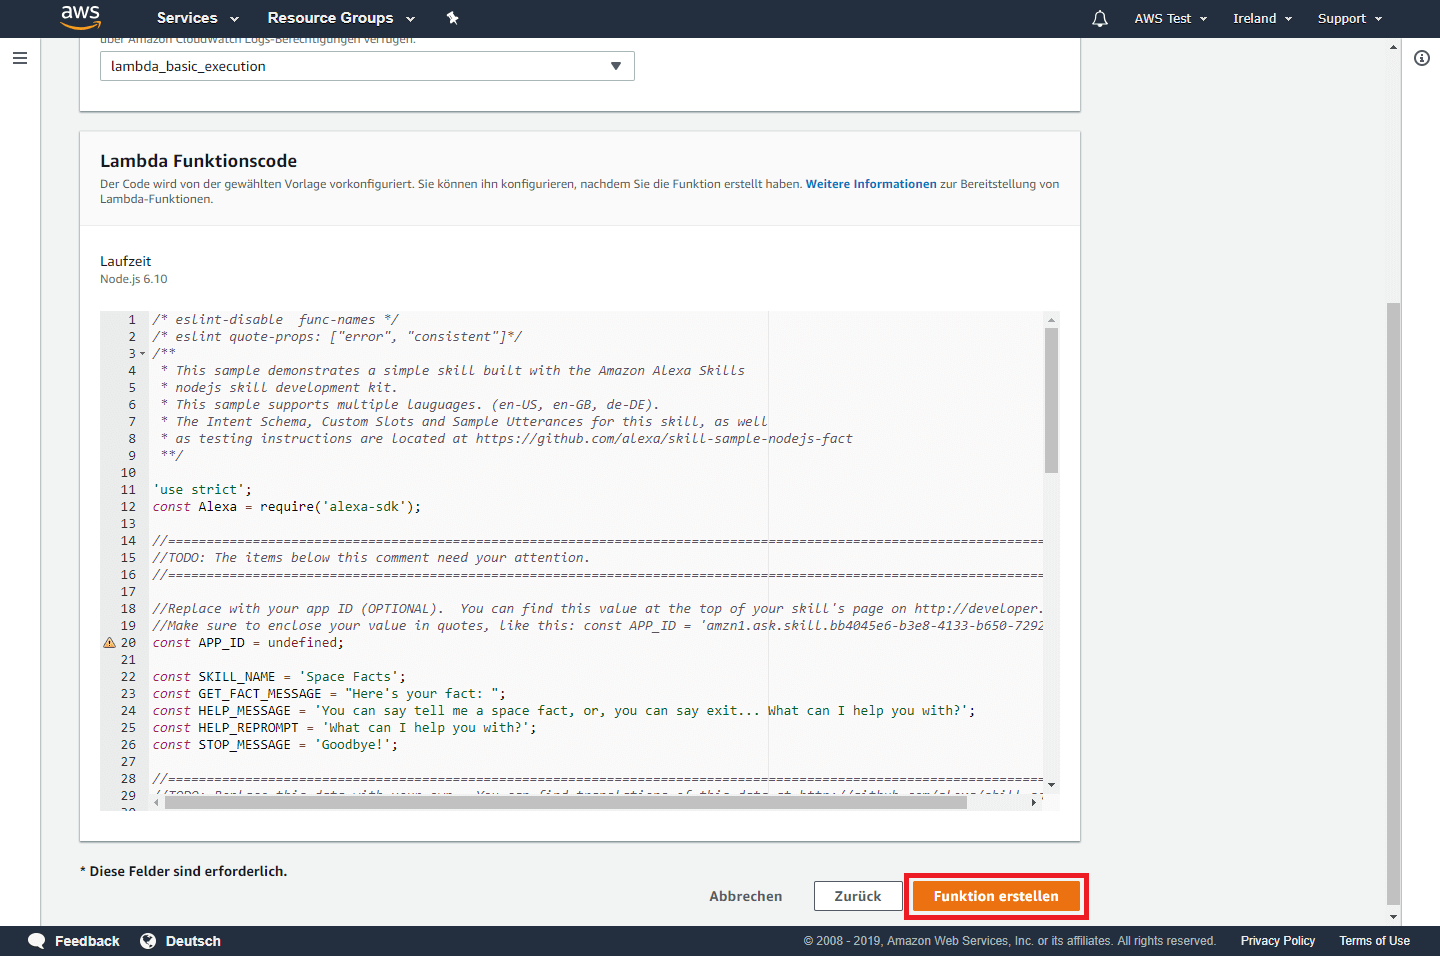Open the Ireland region selector
1440x956 pixels.
1263,18
